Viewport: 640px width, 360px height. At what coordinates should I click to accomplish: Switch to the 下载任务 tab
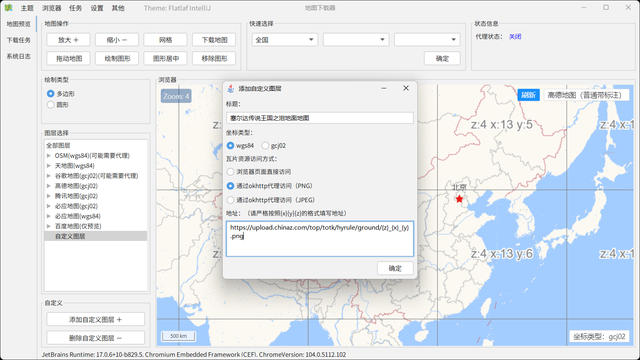point(18,40)
